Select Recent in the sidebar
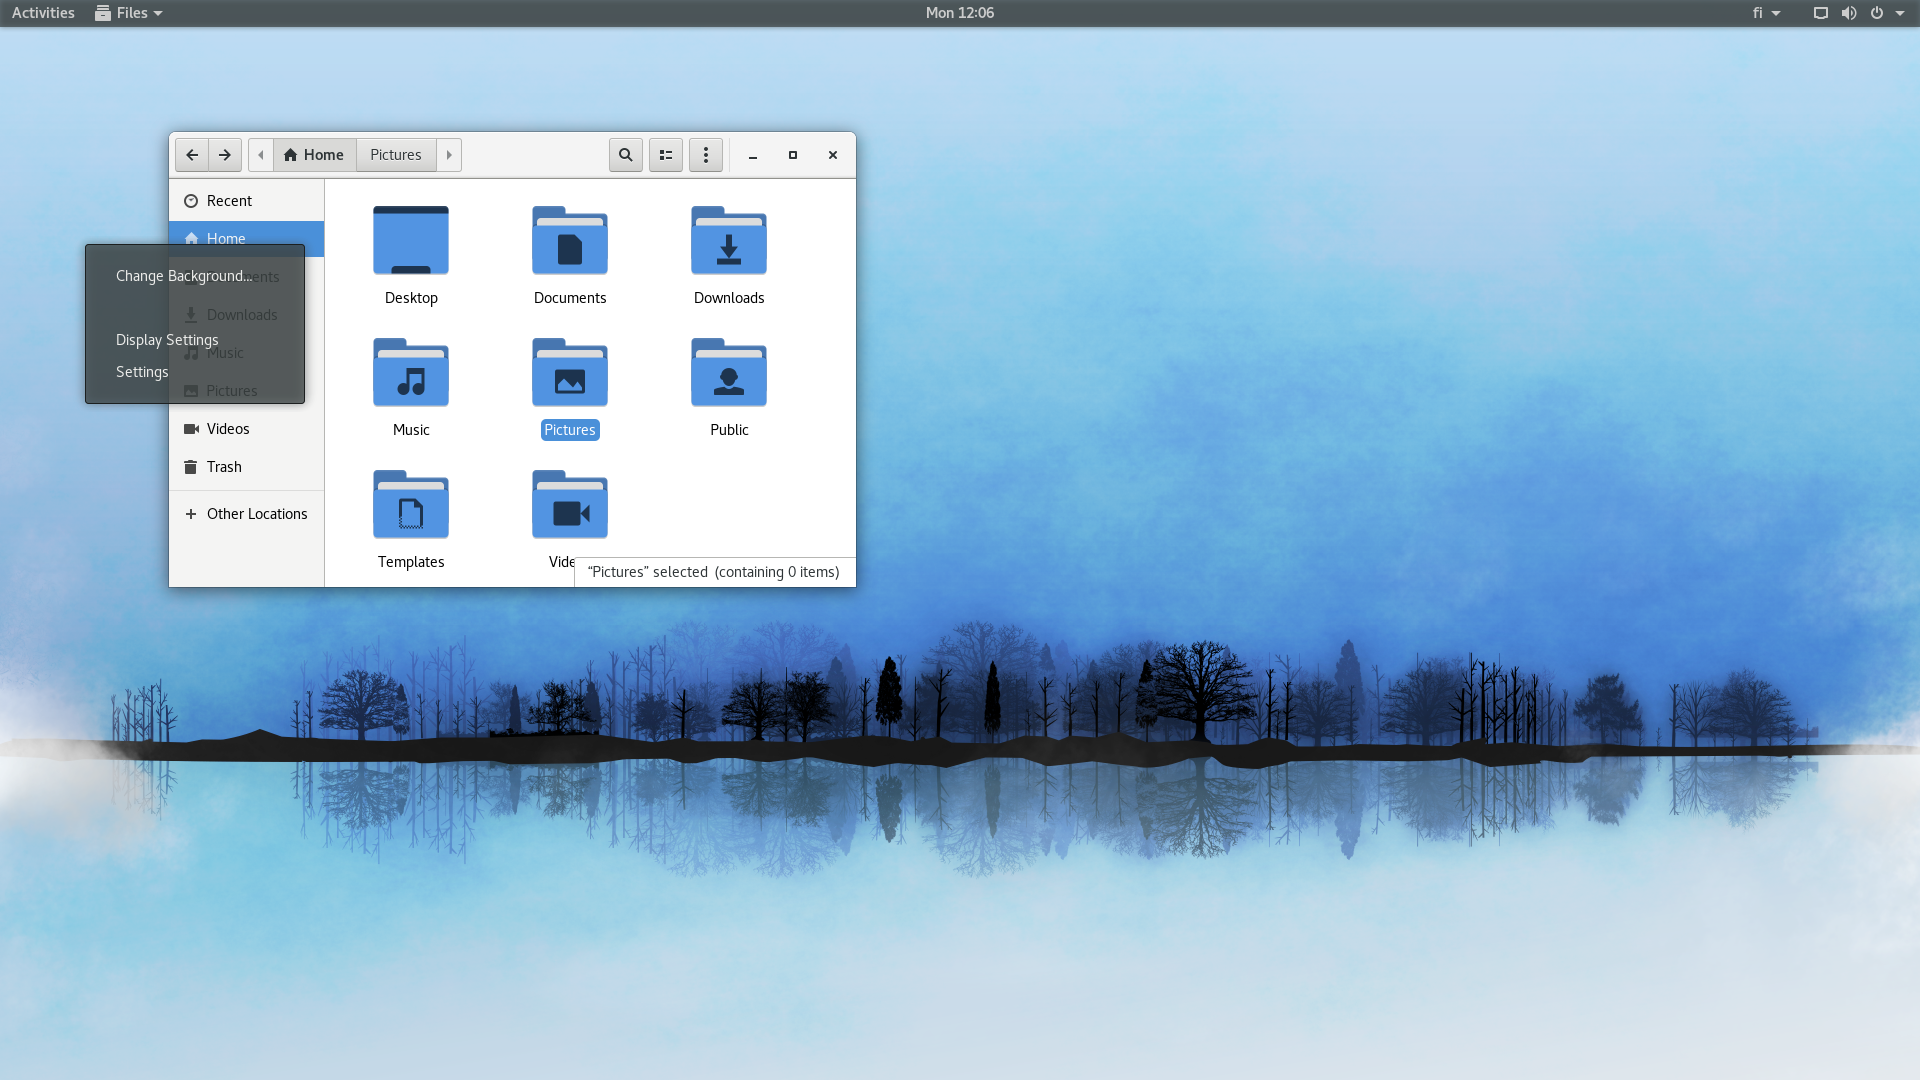This screenshot has width=1920, height=1080. coord(246,201)
